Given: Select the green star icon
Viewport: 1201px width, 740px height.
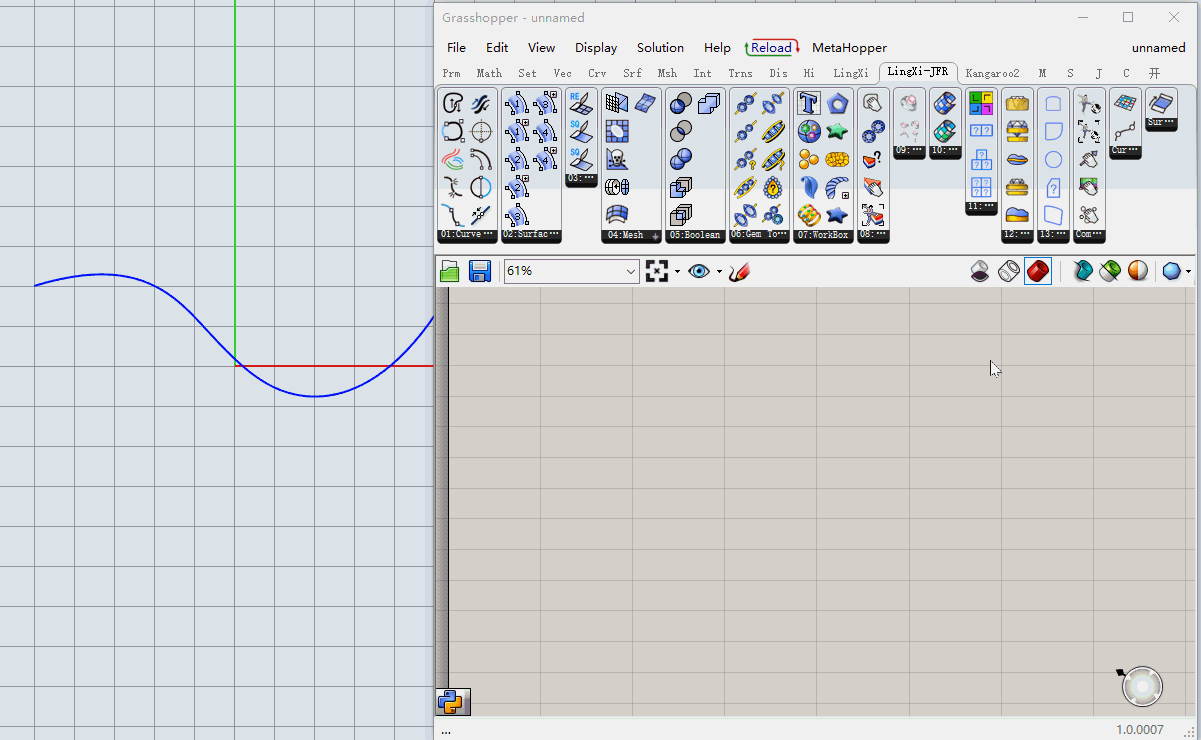Looking at the screenshot, I should pyautogui.click(x=837, y=131).
